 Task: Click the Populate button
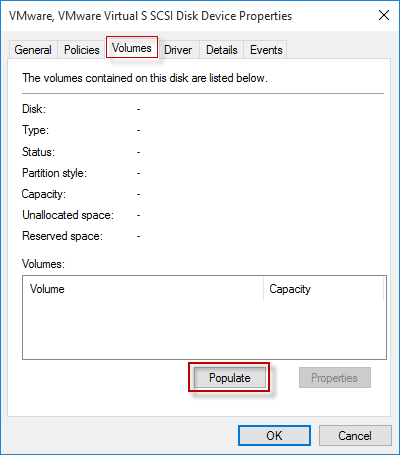click(x=230, y=378)
